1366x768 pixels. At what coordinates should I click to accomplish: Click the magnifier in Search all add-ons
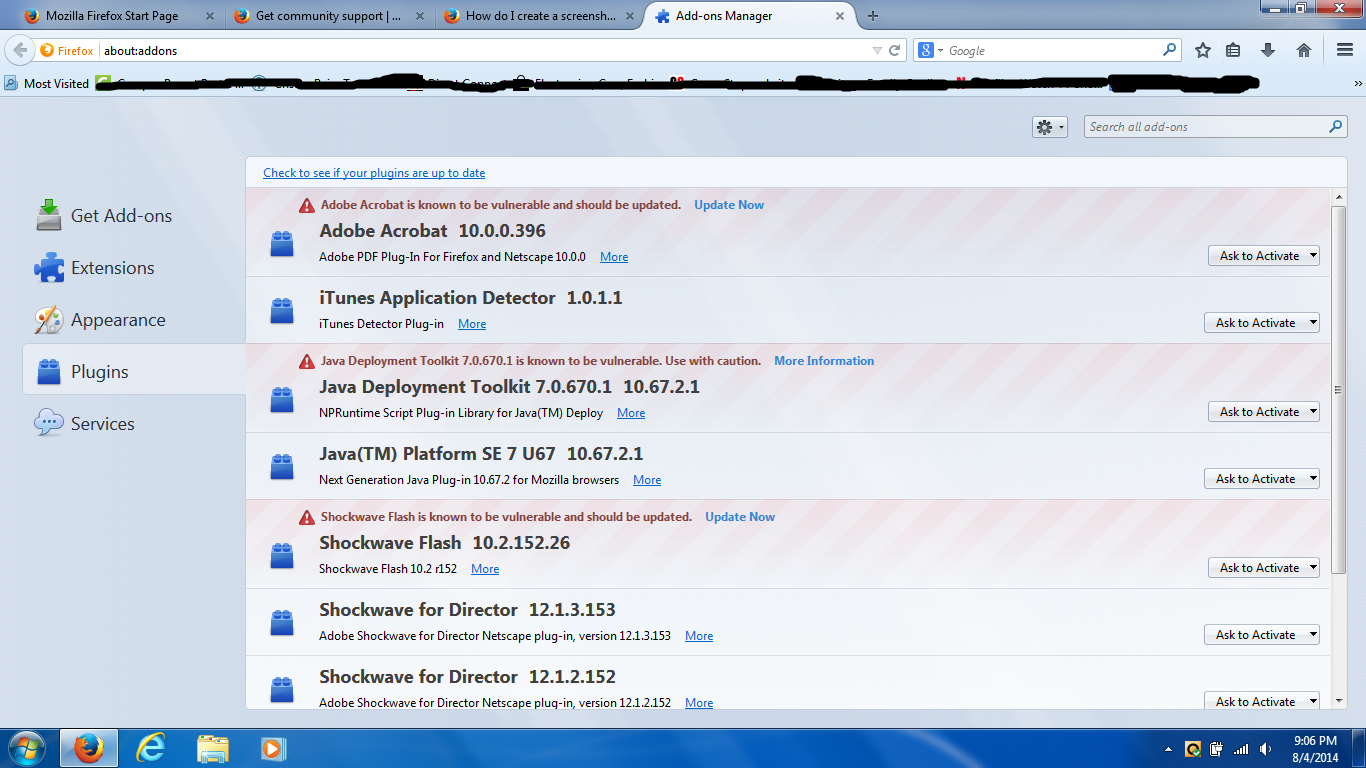tap(1336, 127)
